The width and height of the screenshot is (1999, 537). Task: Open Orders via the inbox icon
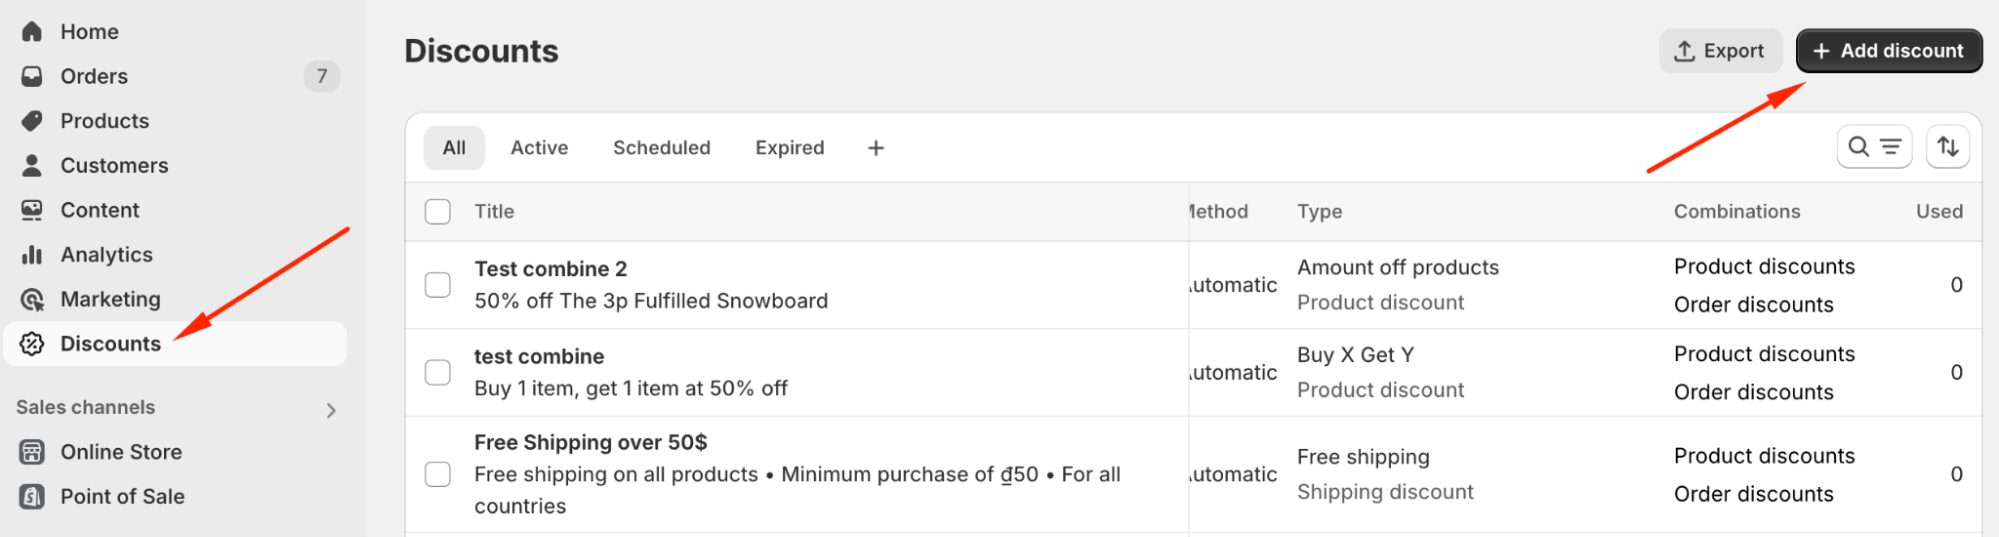pyautogui.click(x=32, y=76)
